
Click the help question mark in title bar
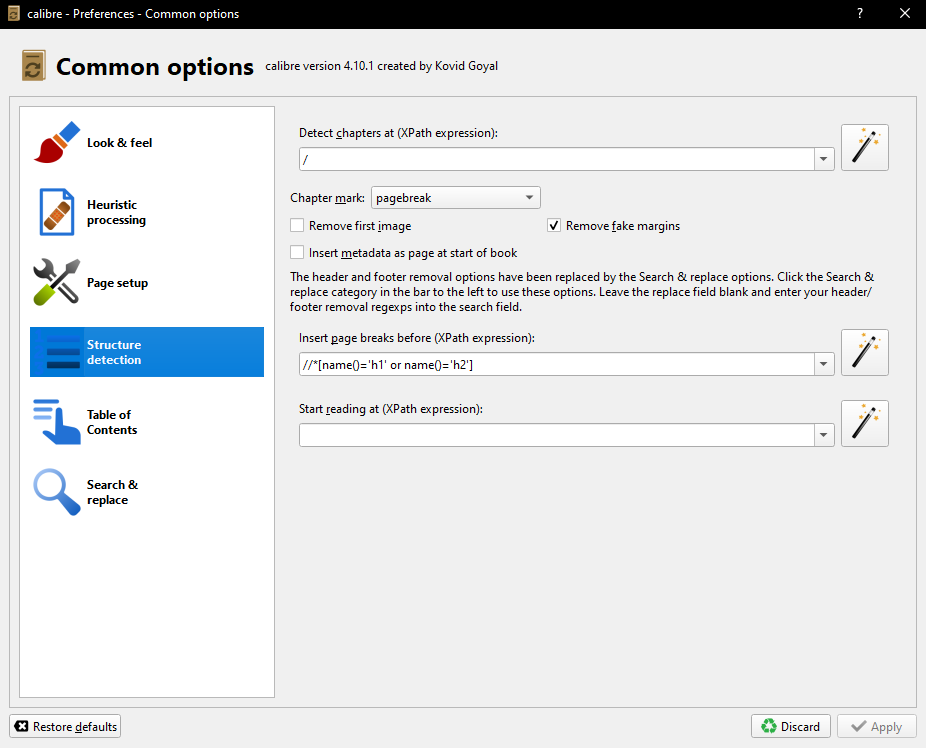(x=860, y=14)
